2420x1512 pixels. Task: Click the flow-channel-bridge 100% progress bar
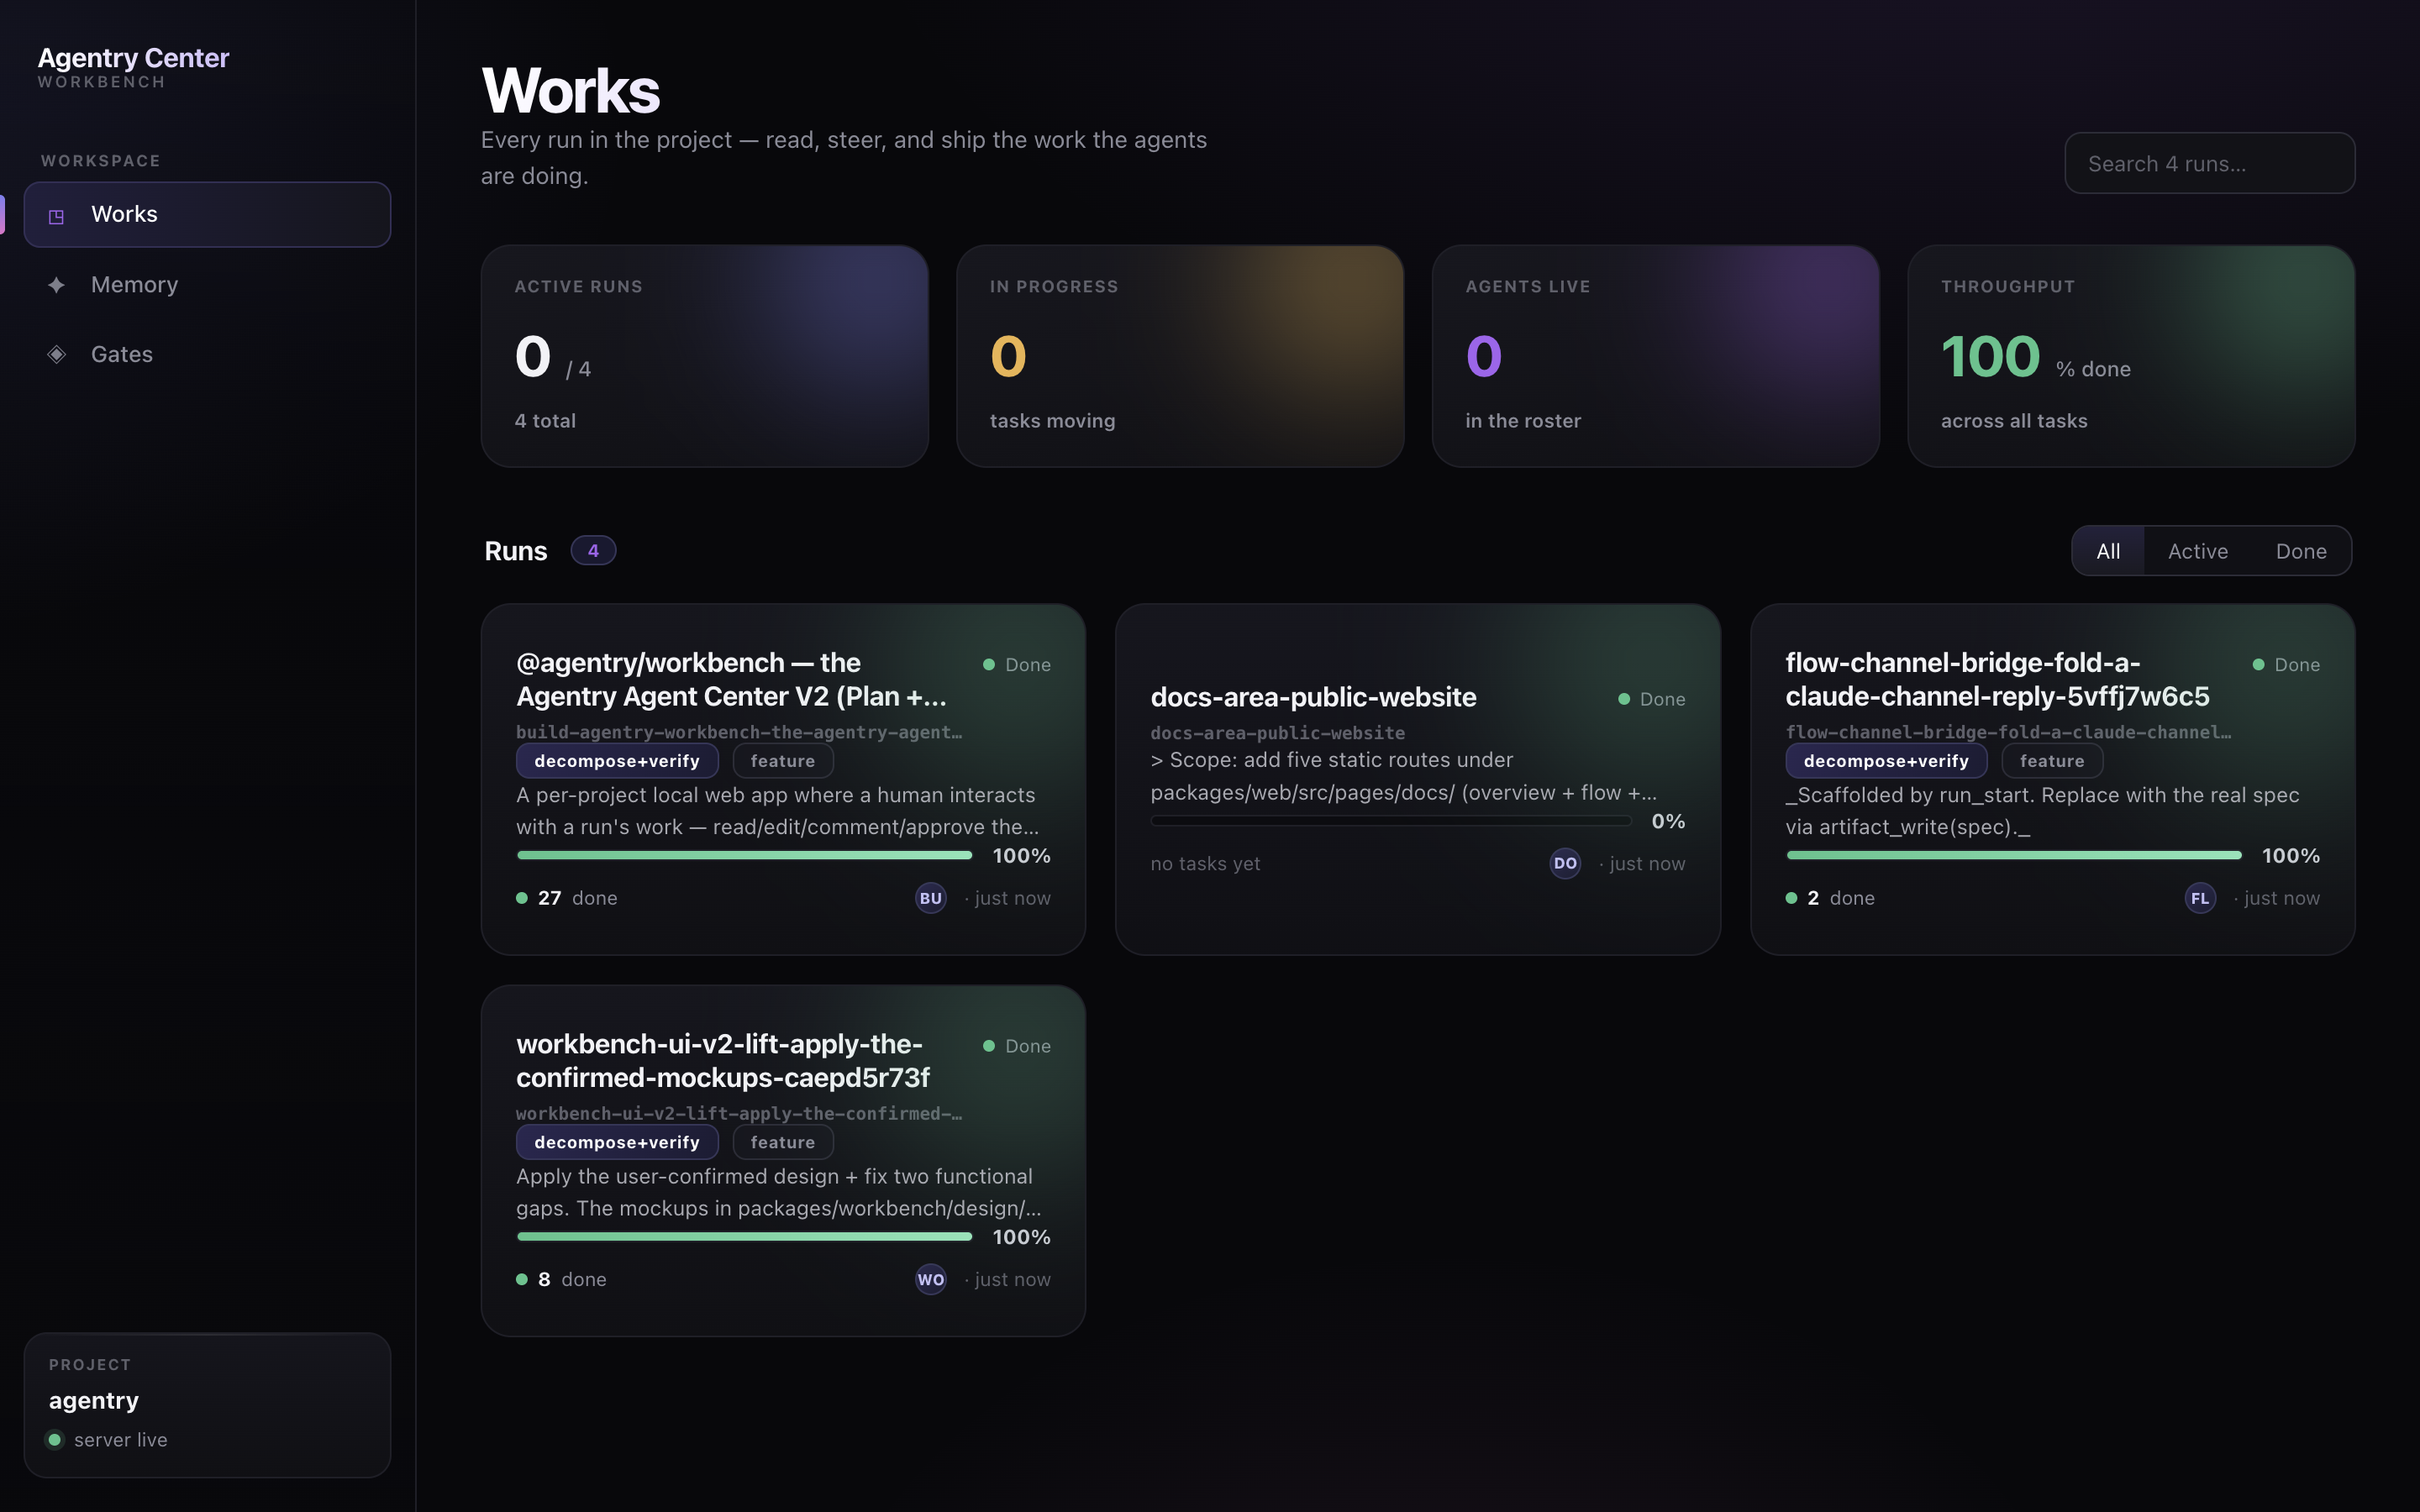(x=2014, y=855)
